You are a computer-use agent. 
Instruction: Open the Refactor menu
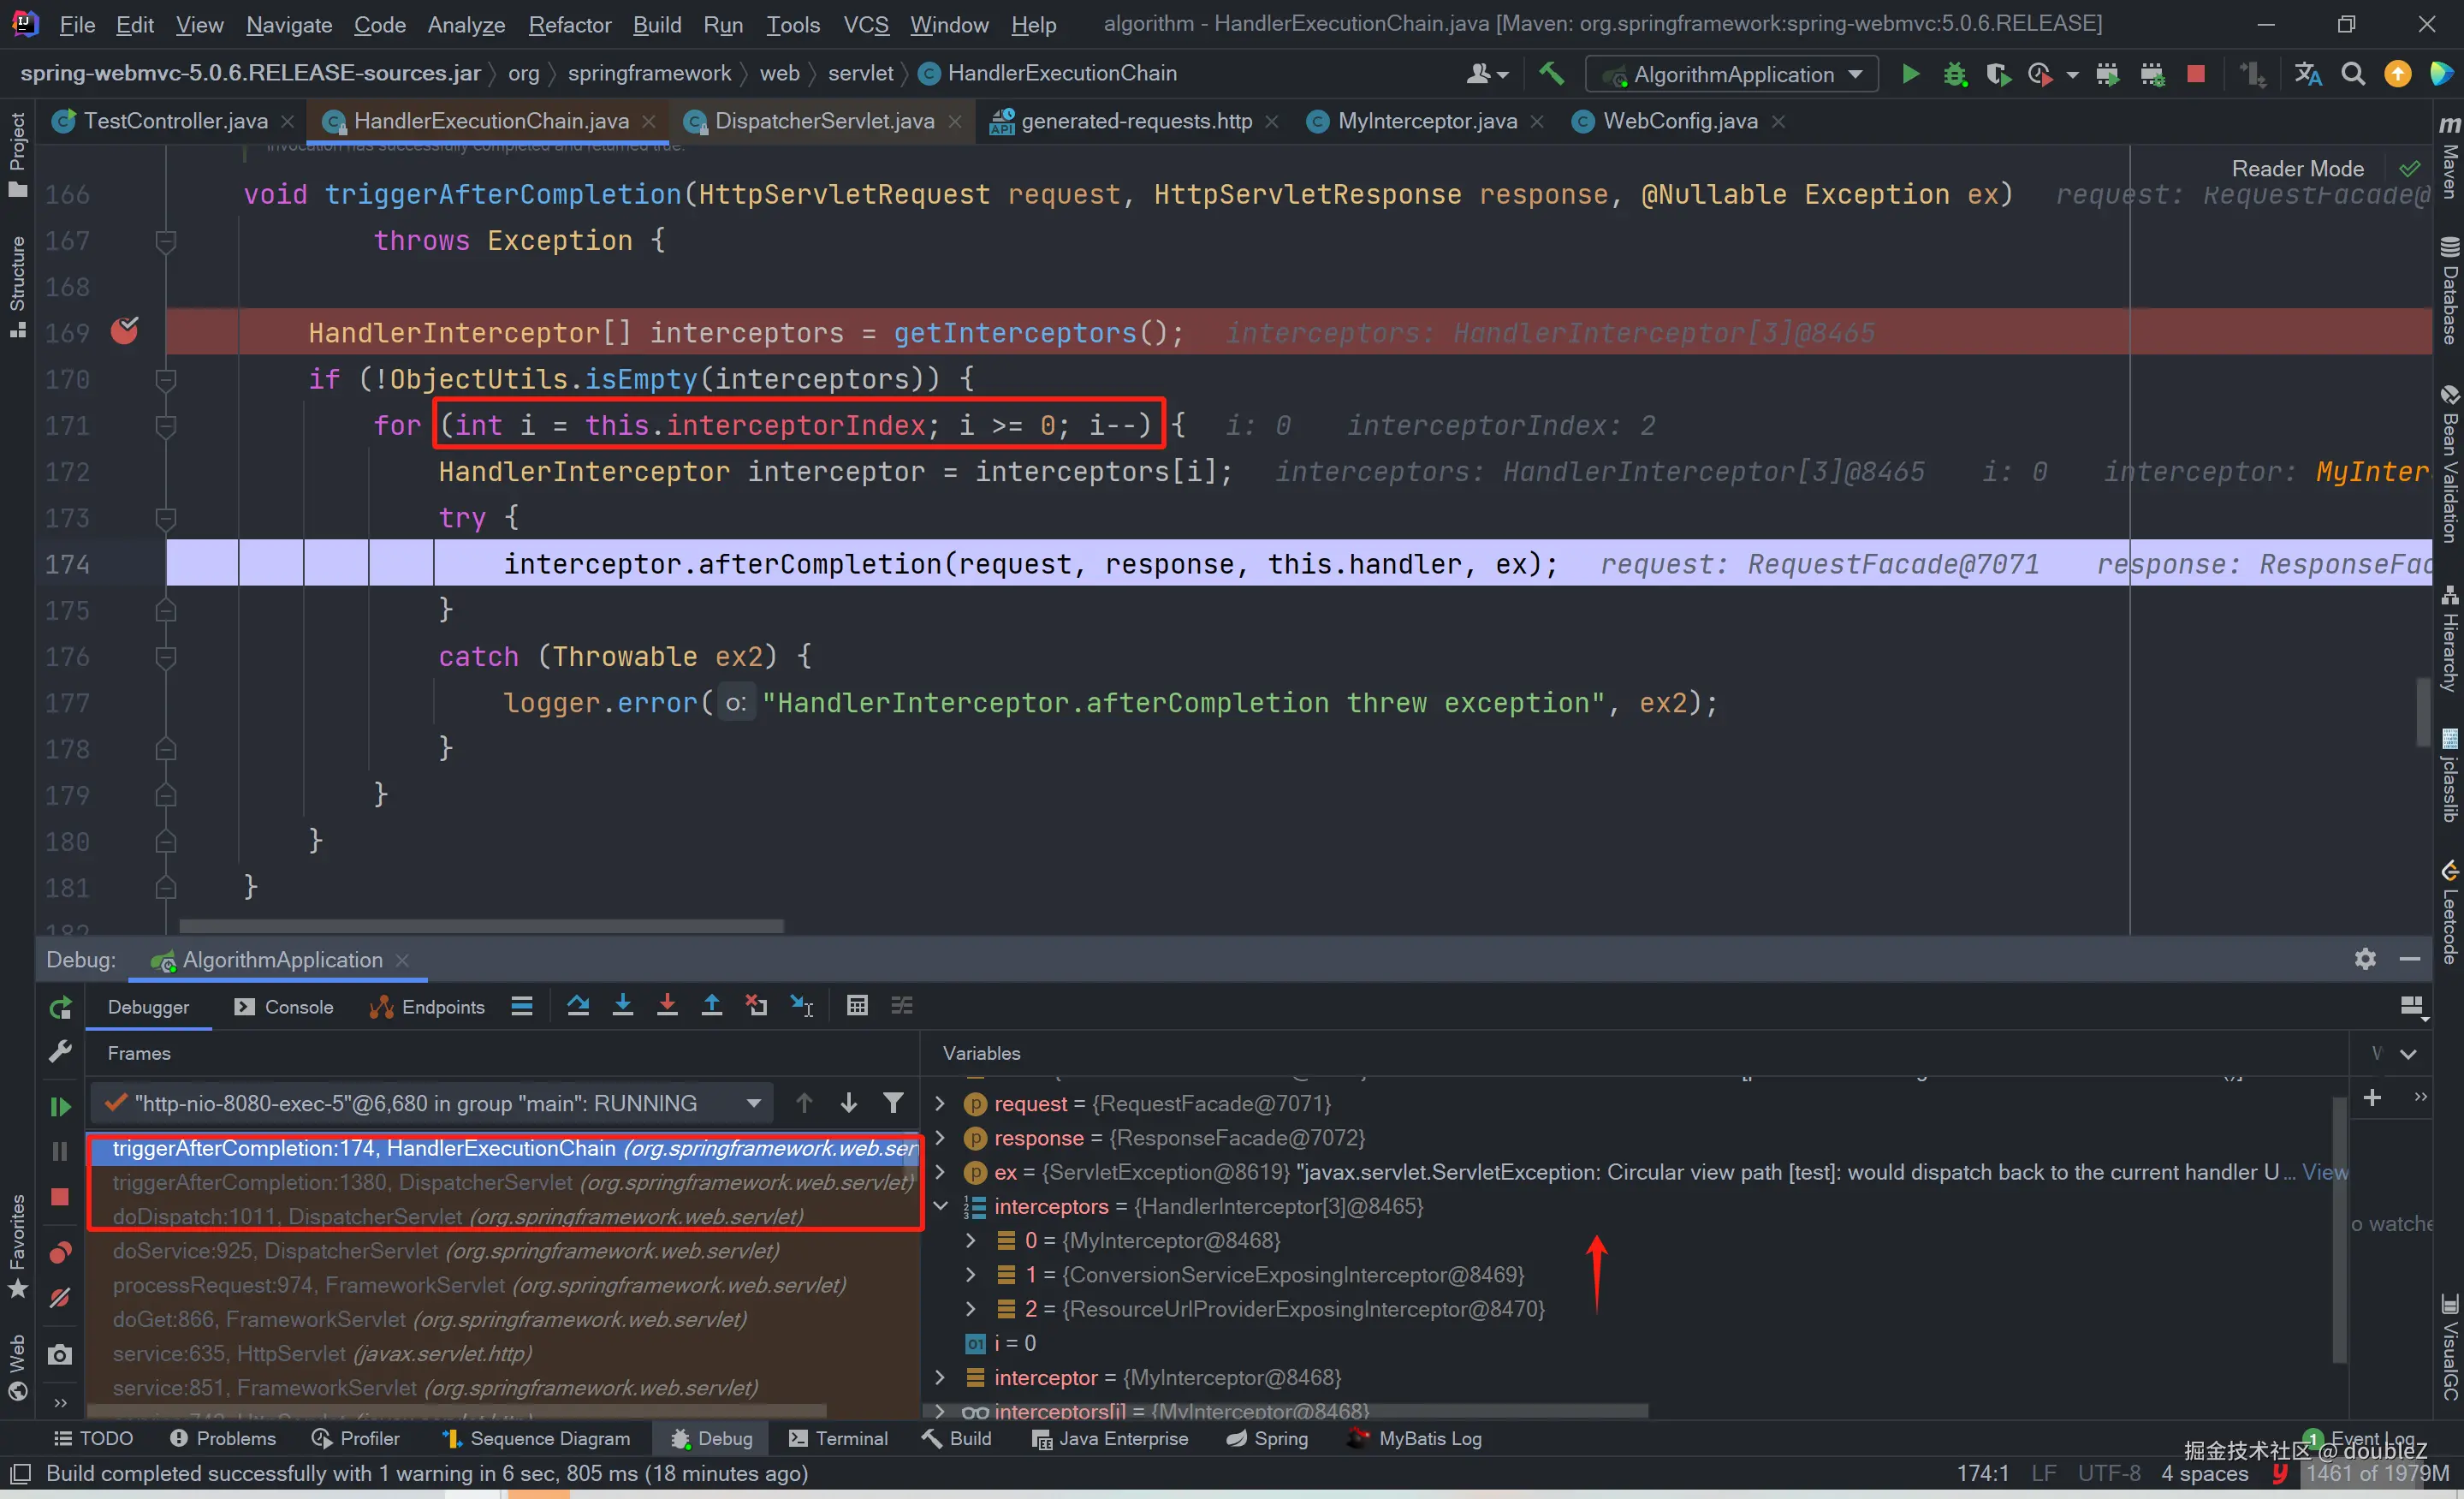pos(569,24)
